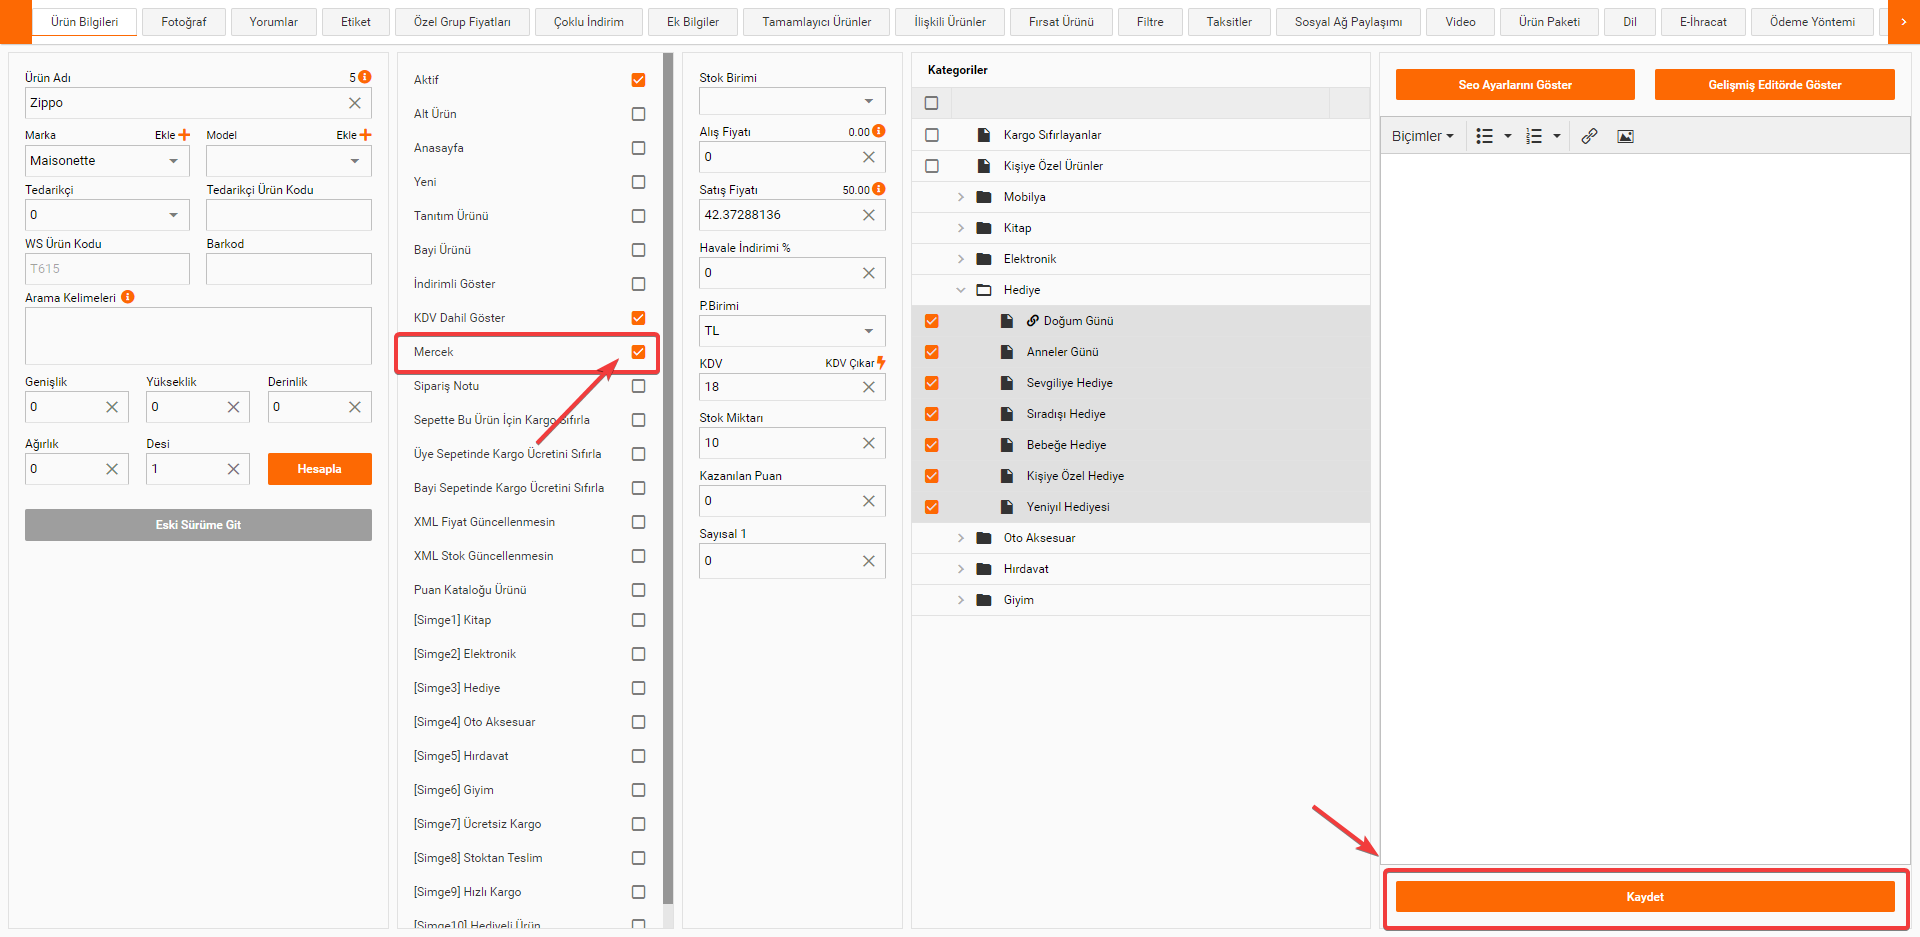Click the options panel vertical scrollbar
This screenshot has width=1920, height=937.
[668, 480]
